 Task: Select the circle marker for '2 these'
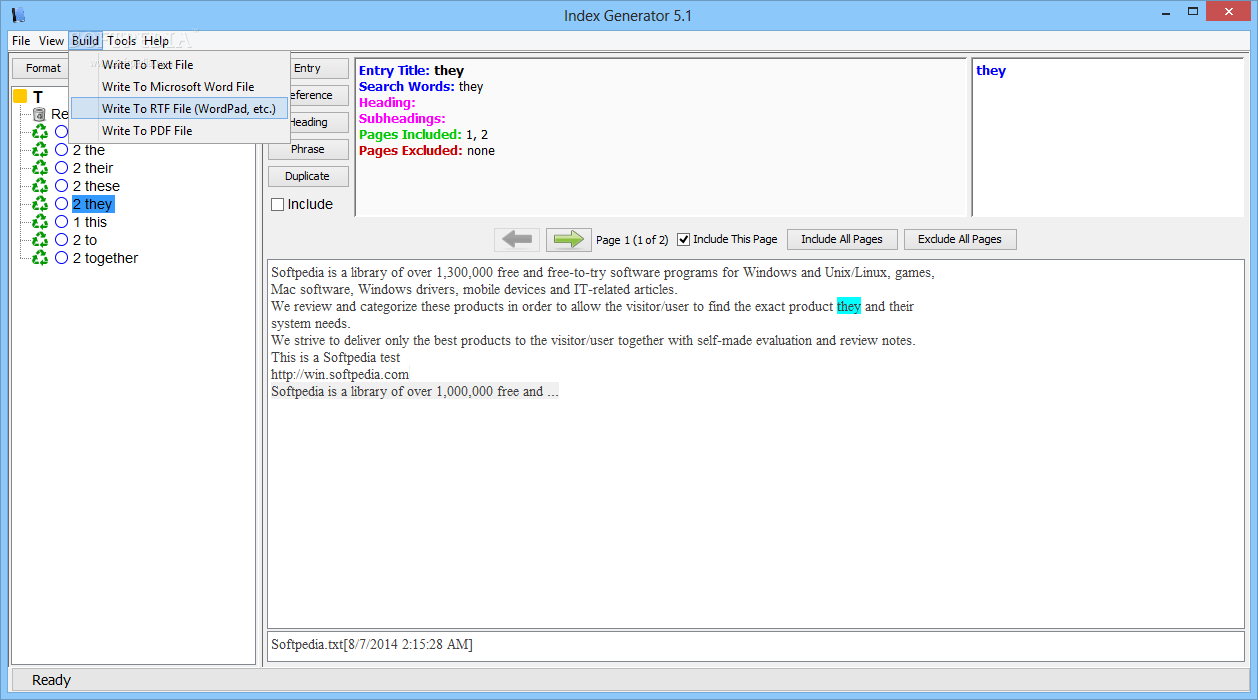[x=62, y=186]
